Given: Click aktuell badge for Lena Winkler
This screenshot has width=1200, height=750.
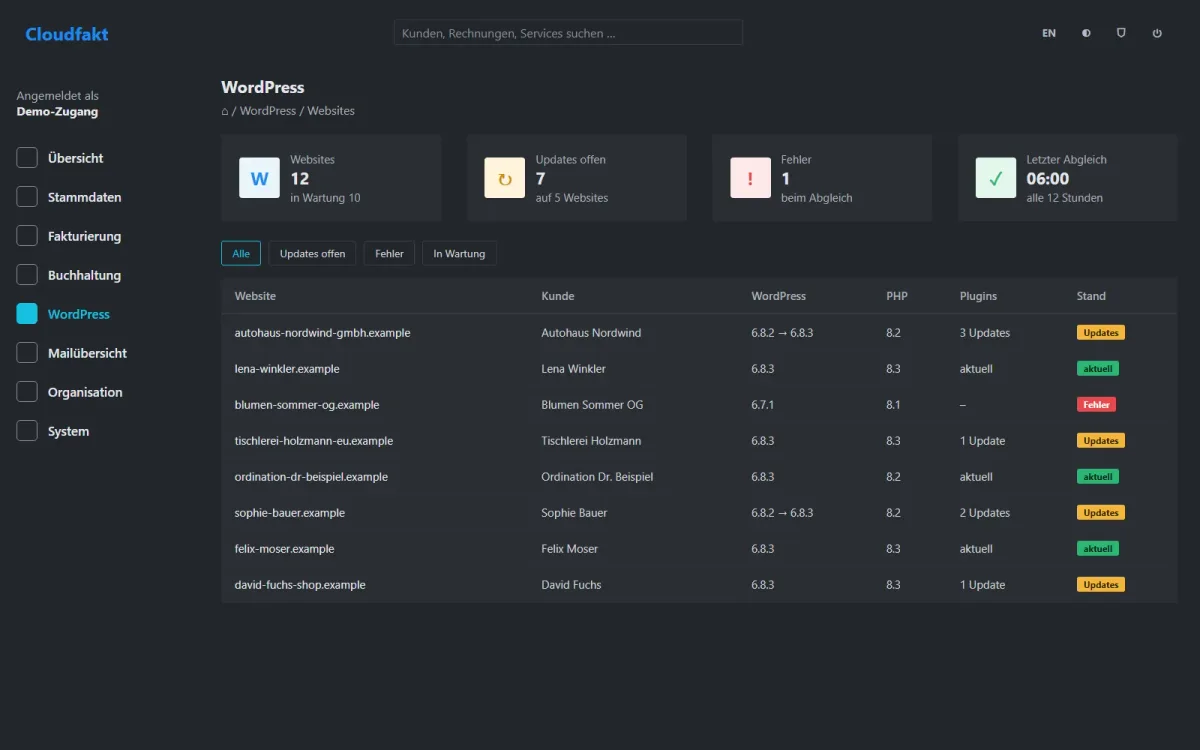Looking at the screenshot, I should (x=1098, y=368).
